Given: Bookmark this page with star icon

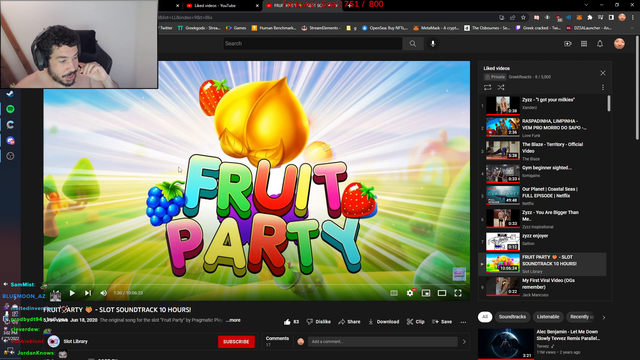Looking at the screenshot, I should (523, 18).
